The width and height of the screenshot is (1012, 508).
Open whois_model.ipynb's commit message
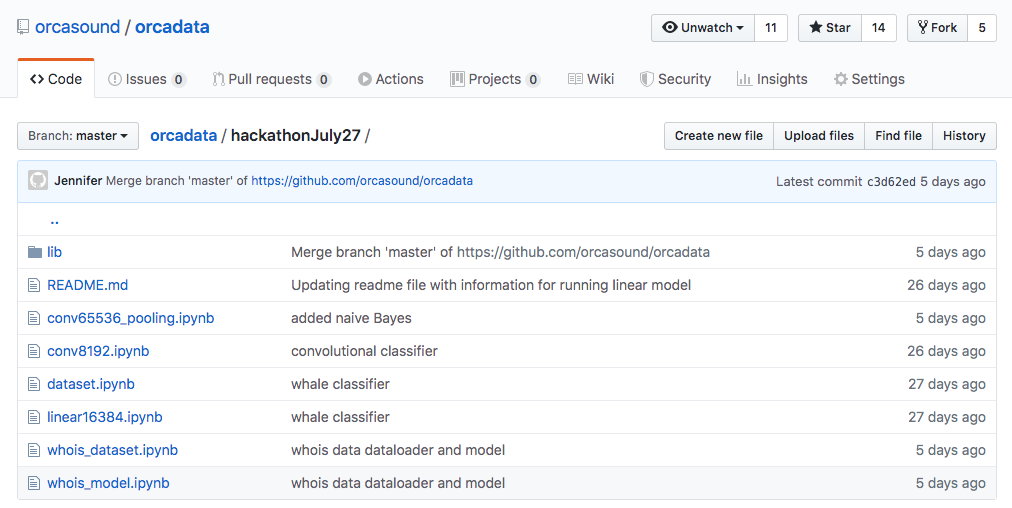[398, 482]
